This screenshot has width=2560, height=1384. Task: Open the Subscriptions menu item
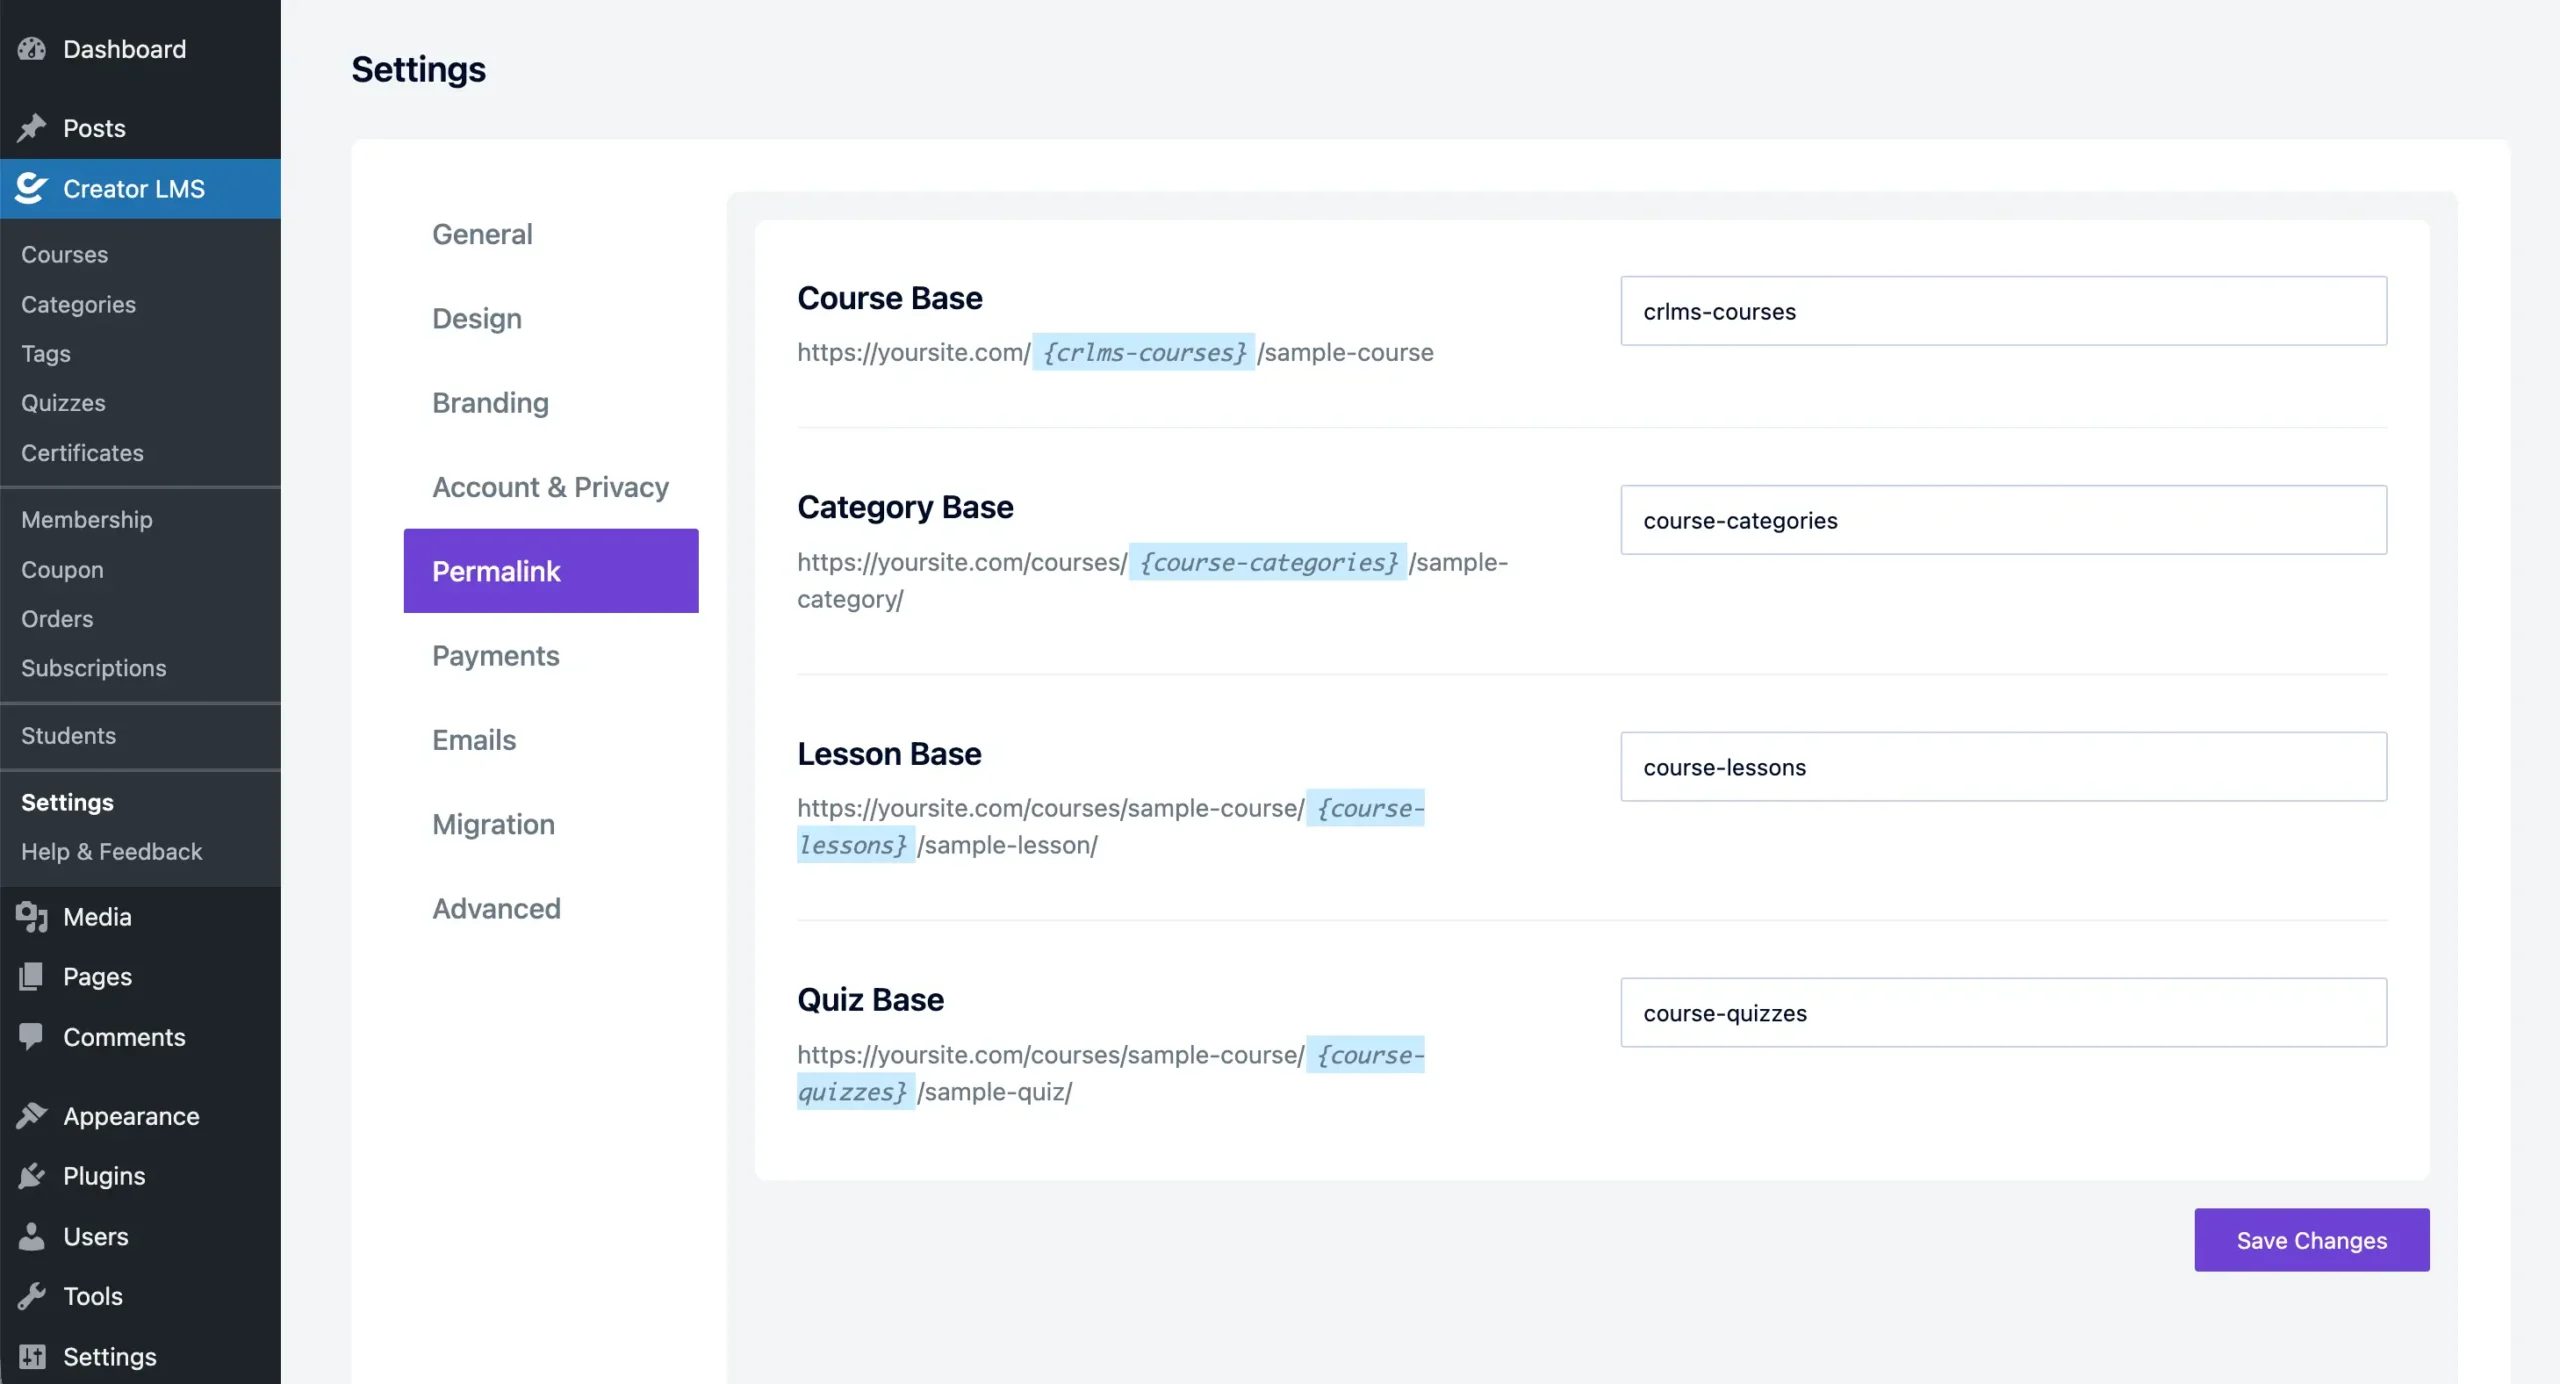click(93, 668)
